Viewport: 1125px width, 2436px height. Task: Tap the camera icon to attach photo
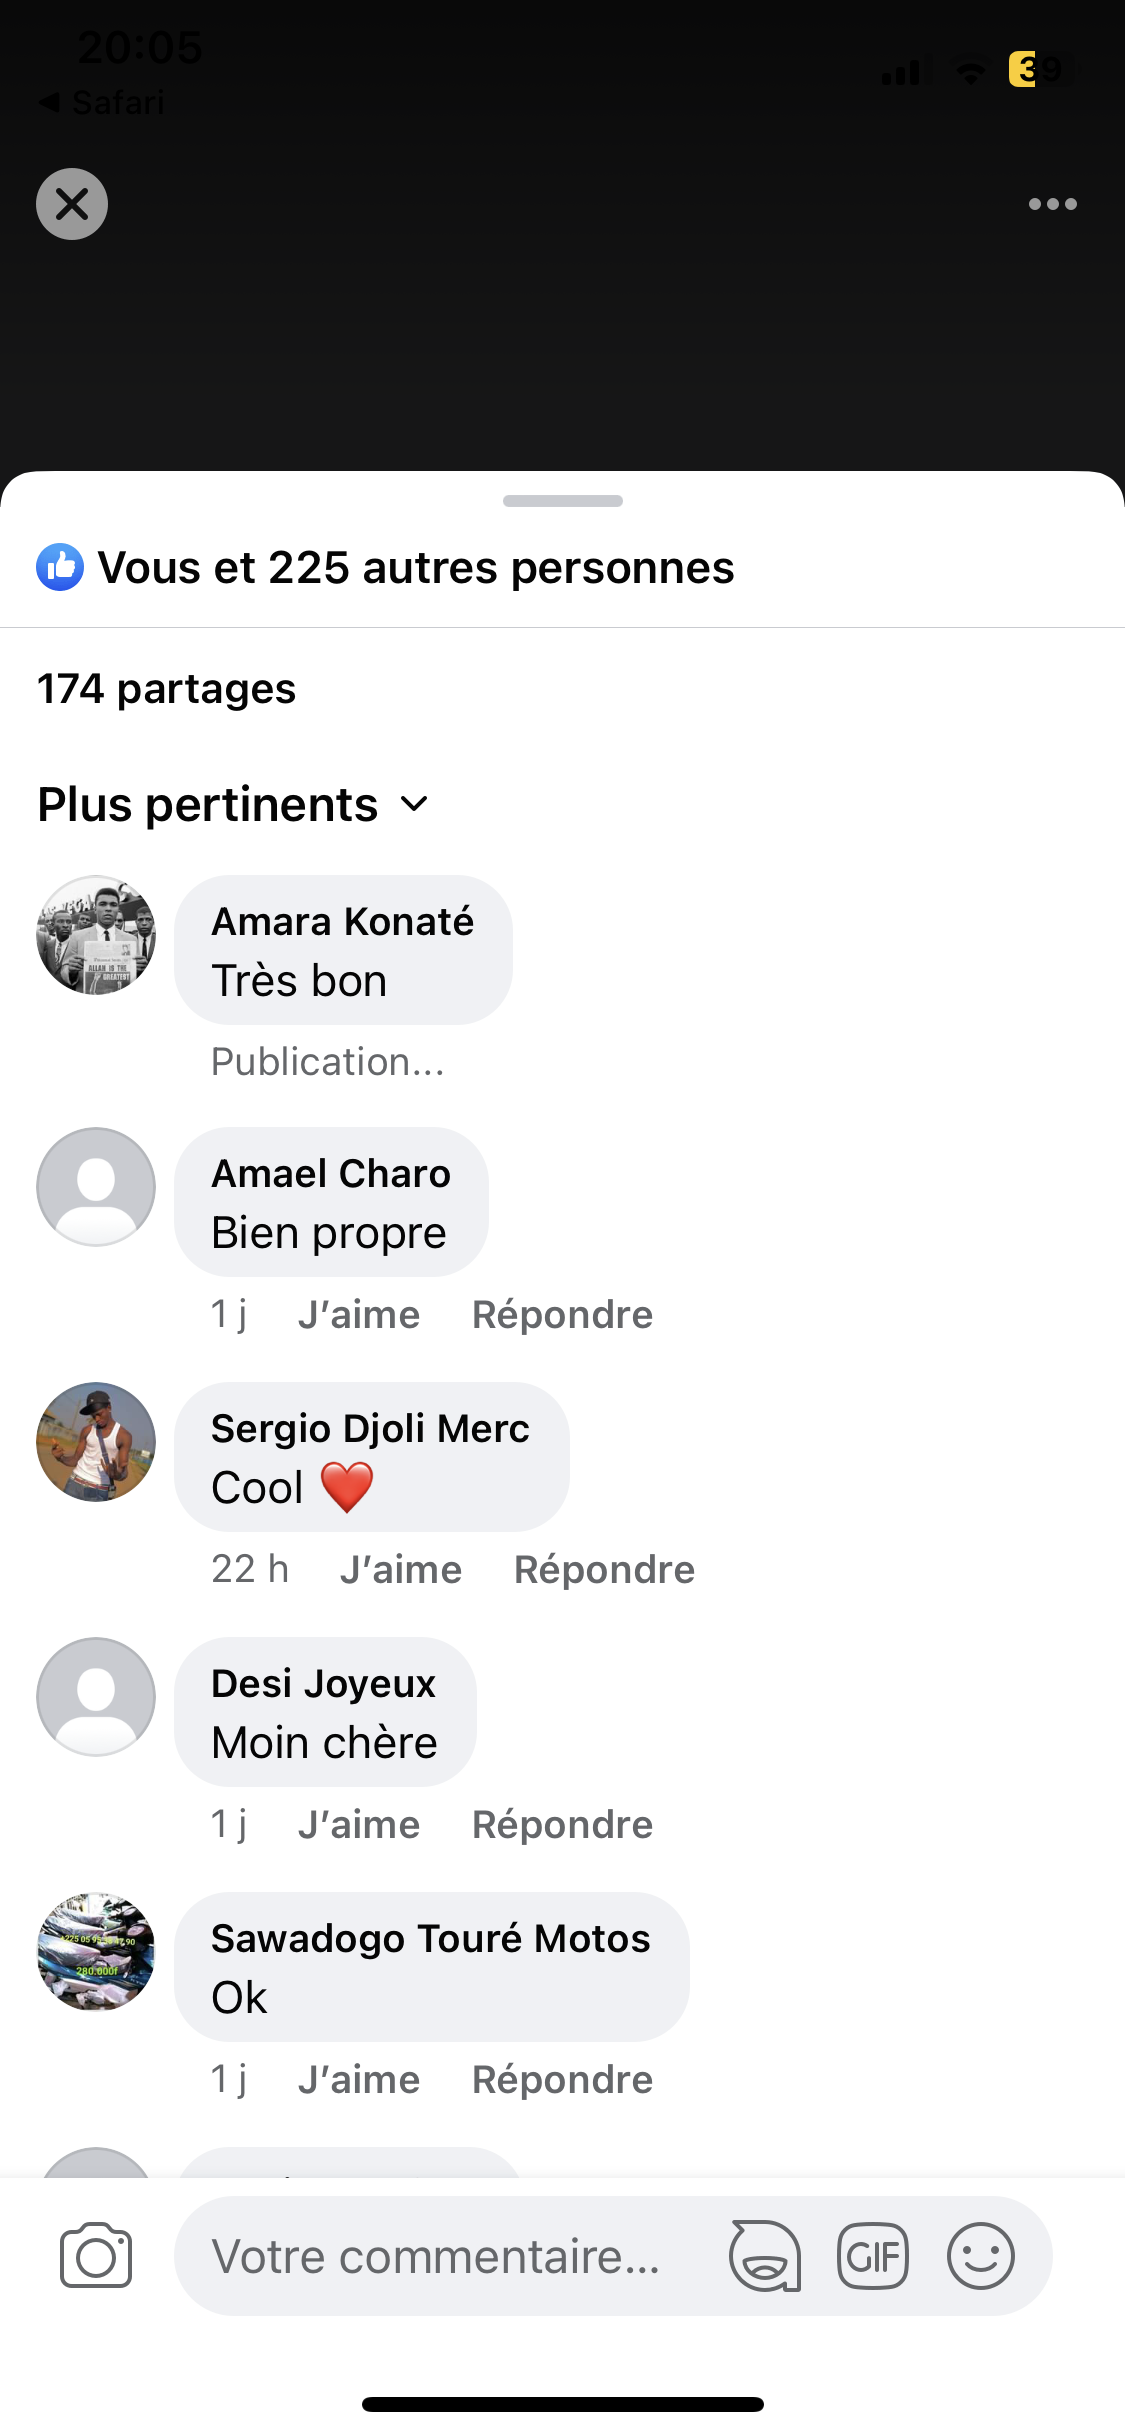click(96, 2256)
